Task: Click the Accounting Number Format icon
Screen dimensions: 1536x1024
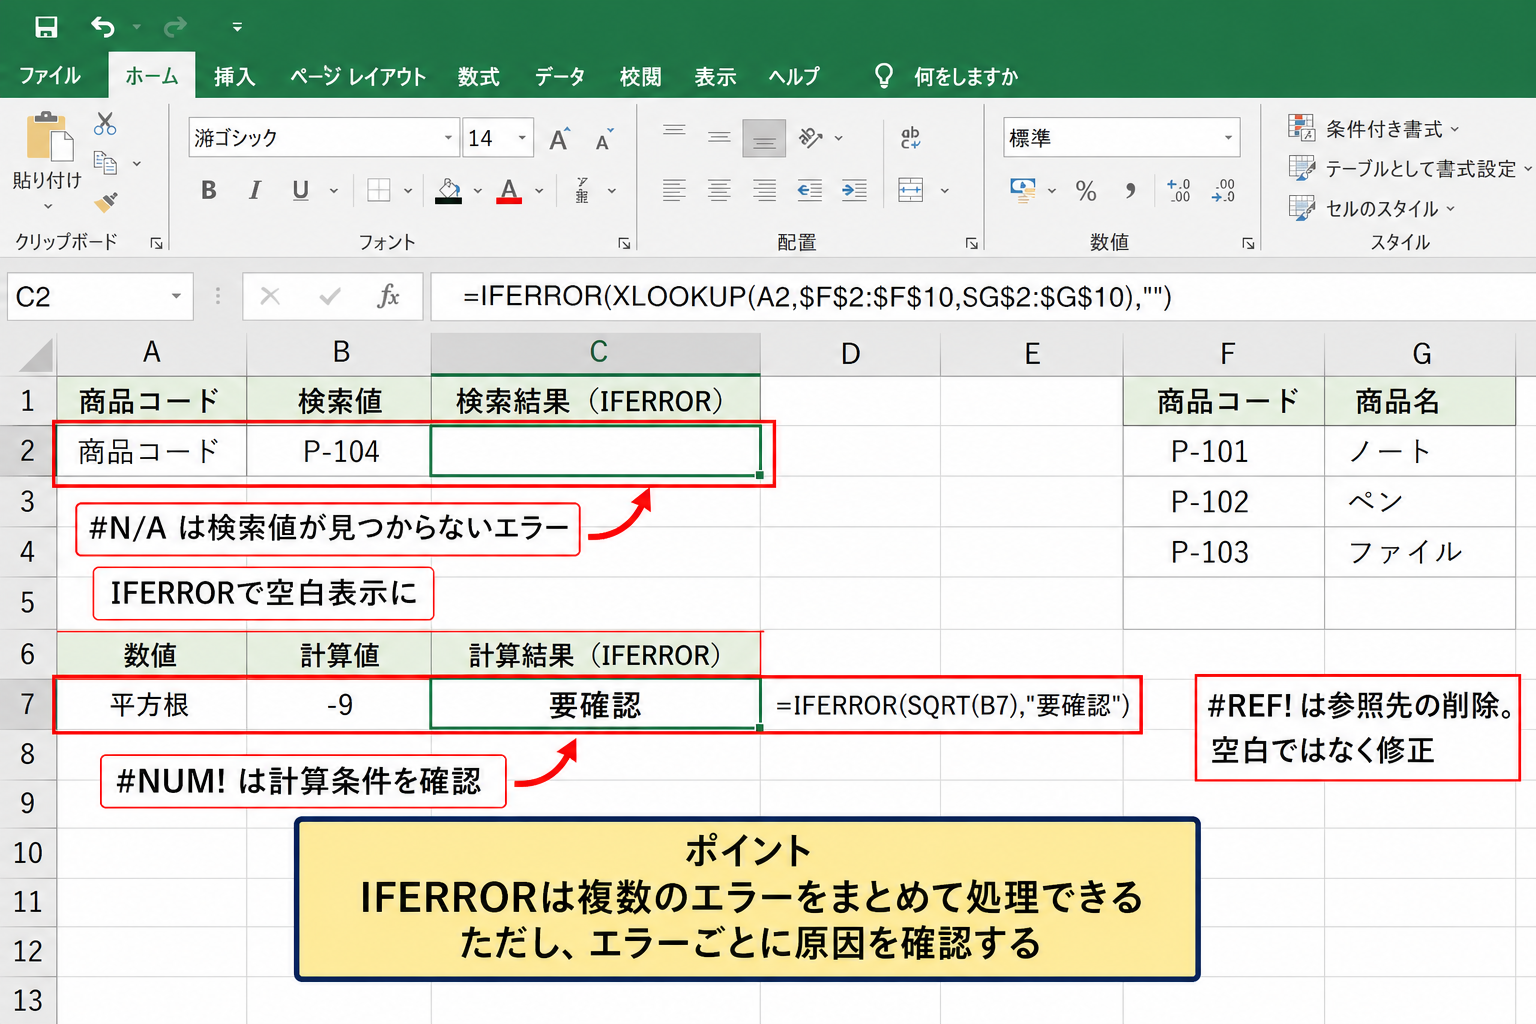Action: click(x=1023, y=190)
